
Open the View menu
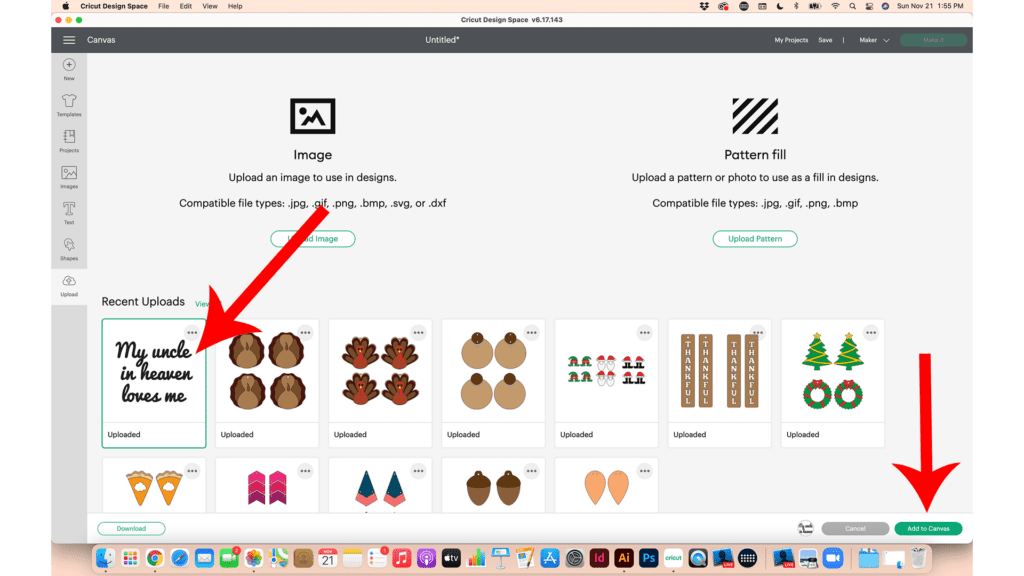pyautogui.click(x=210, y=6)
